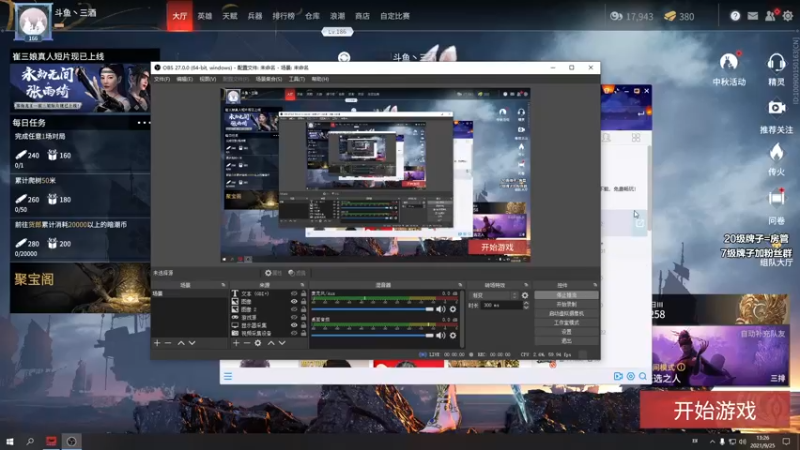
Task: Toggle visibility of the 图像 2 source
Action: [x=294, y=309]
